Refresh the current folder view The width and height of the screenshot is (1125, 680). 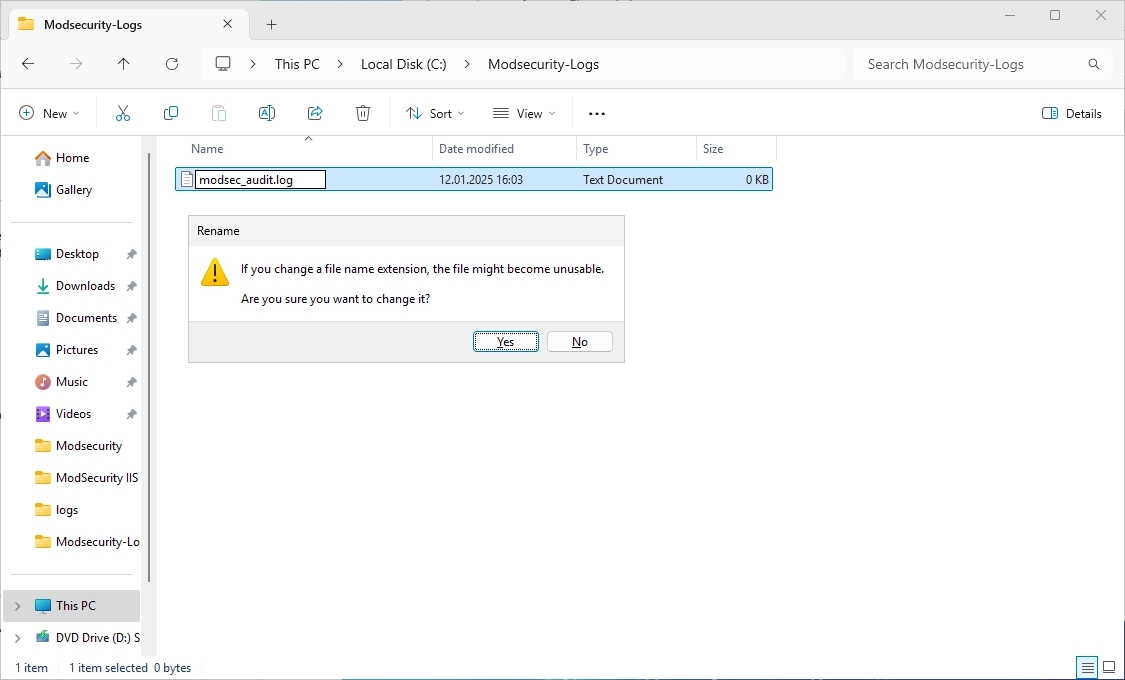(x=172, y=64)
